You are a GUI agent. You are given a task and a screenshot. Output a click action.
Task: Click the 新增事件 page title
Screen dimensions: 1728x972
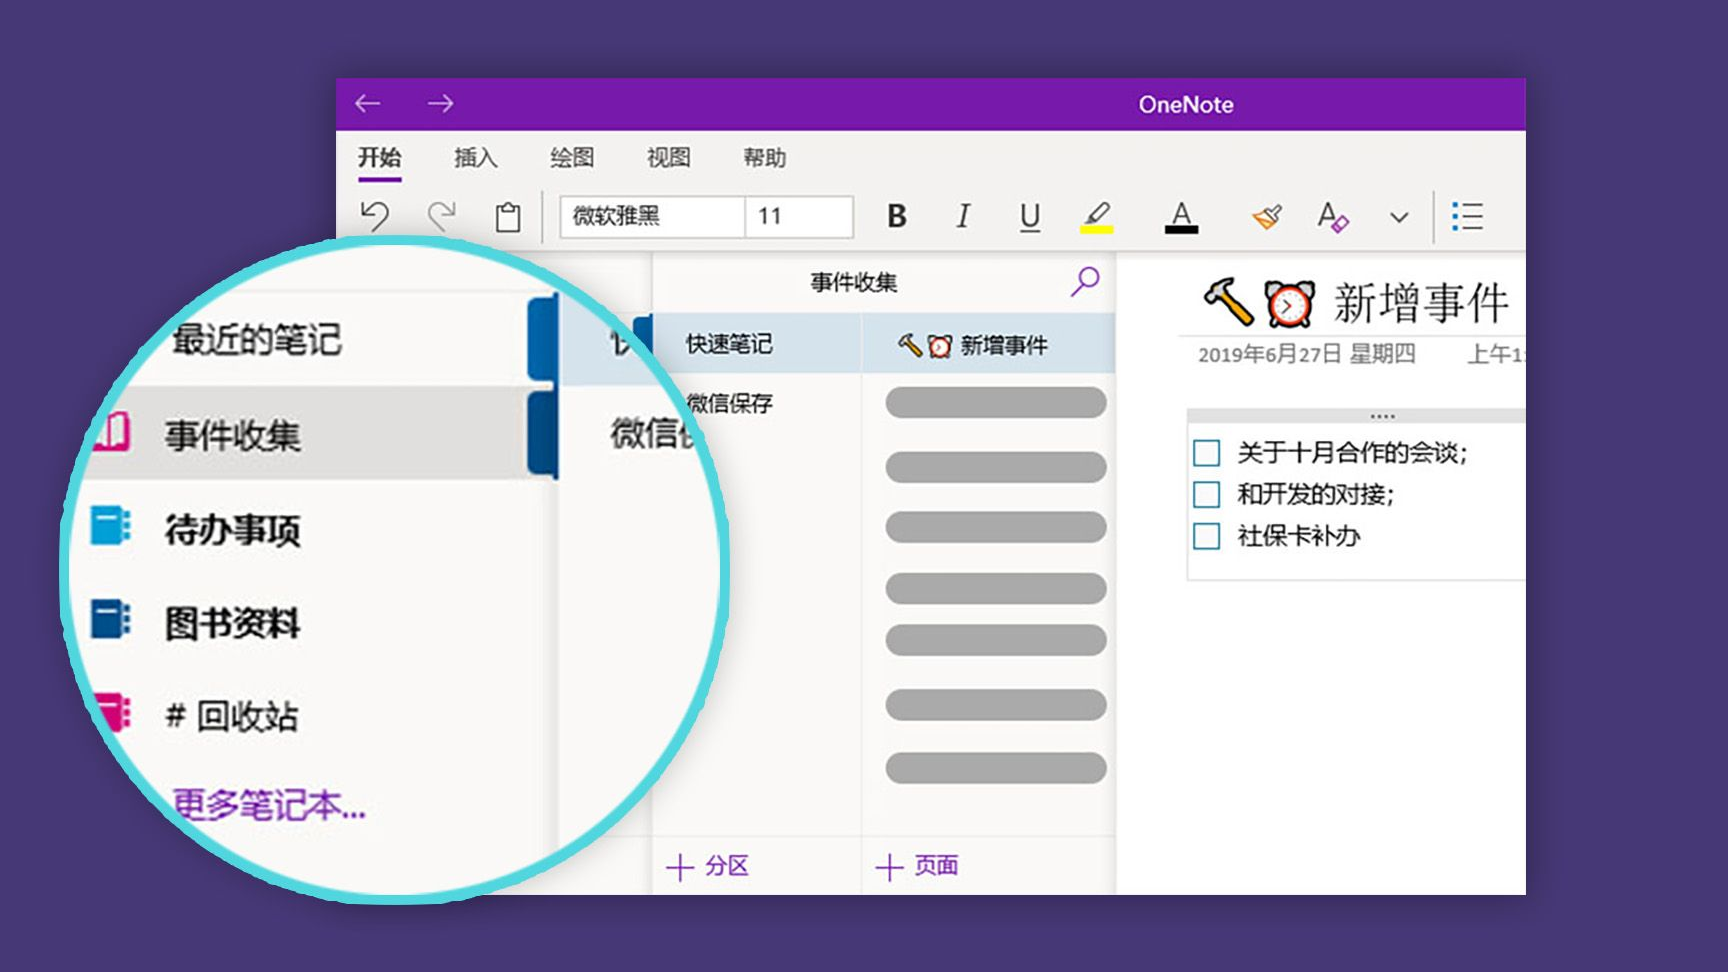click(1421, 303)
